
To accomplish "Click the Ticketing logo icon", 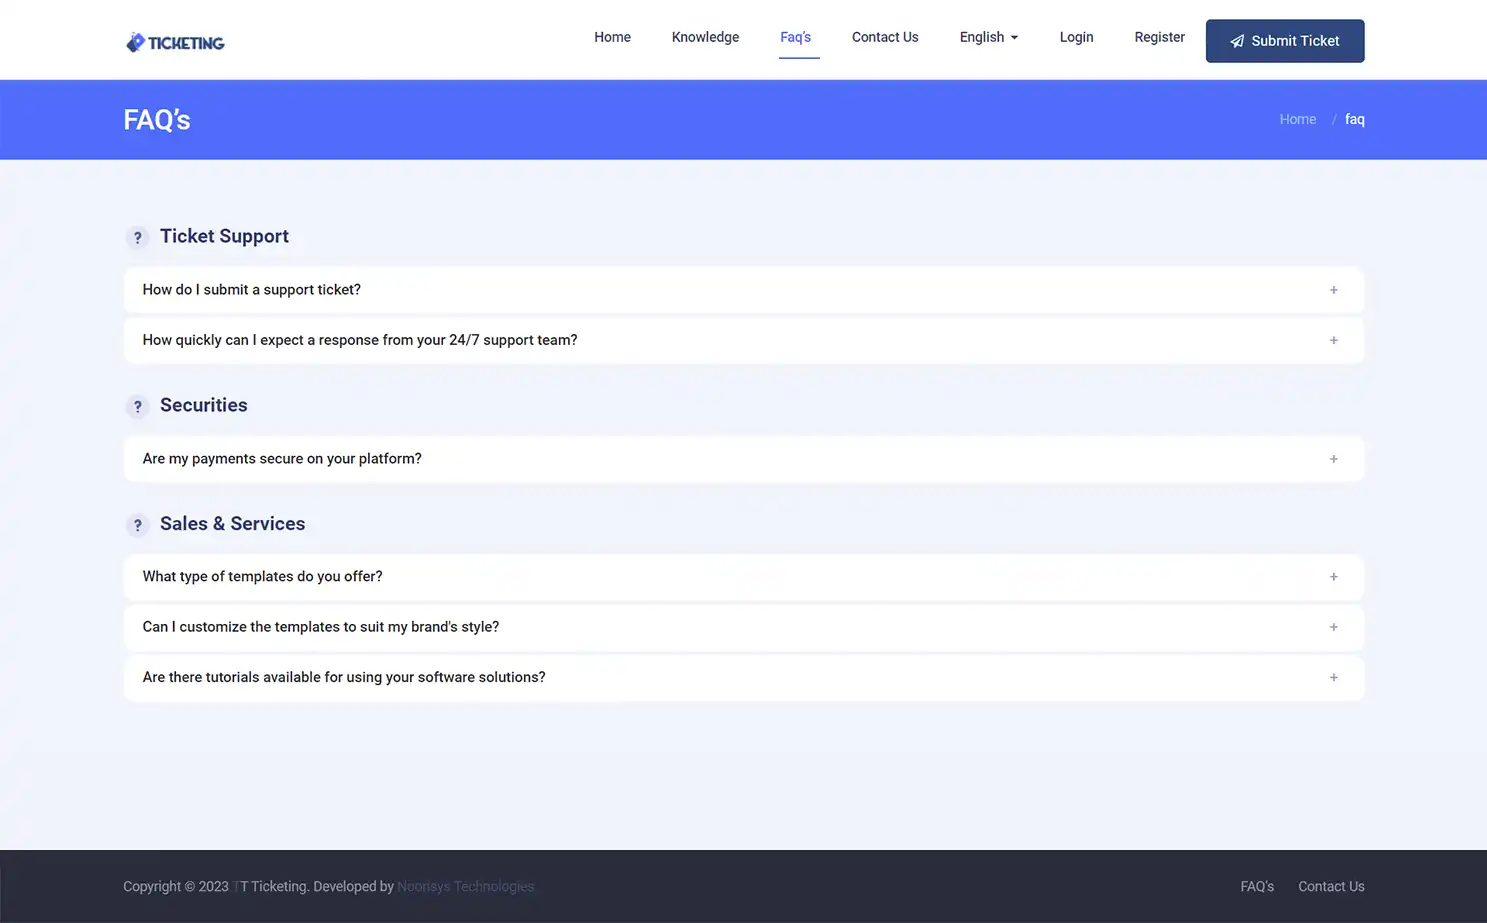I will pos(134,42).
